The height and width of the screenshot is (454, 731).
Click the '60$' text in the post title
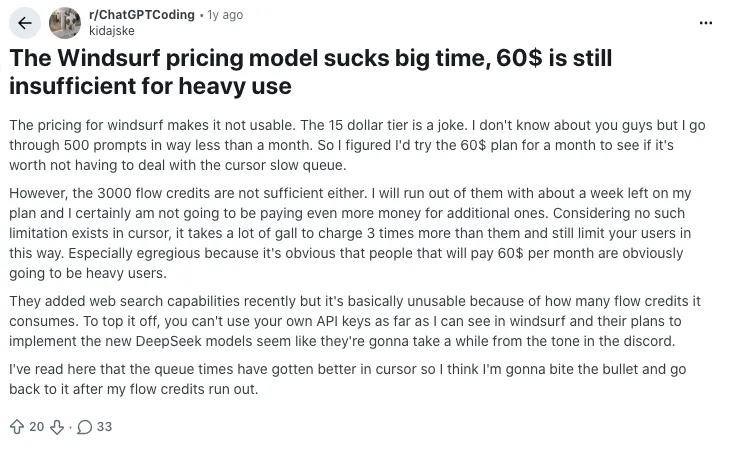pyautogui.click(x=516, y=59)
